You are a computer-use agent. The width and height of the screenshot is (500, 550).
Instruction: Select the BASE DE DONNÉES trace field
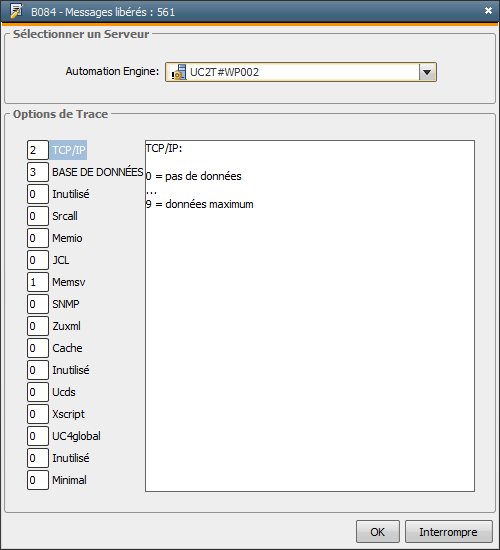(38, 172)
